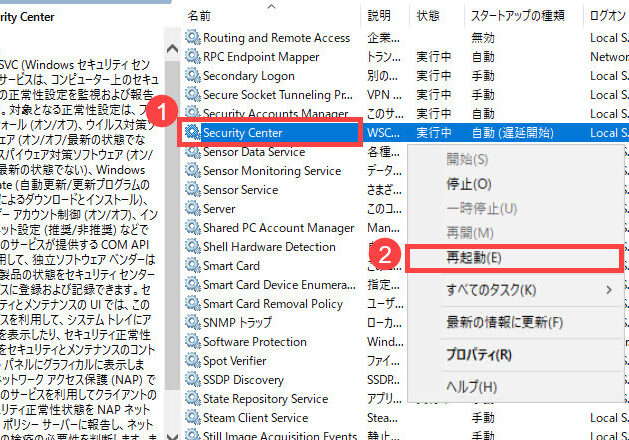Image resolution: width=629 pixels, height=440 pixels.
Task: Select the Smart Card service icon
Action: coord(192,266)
